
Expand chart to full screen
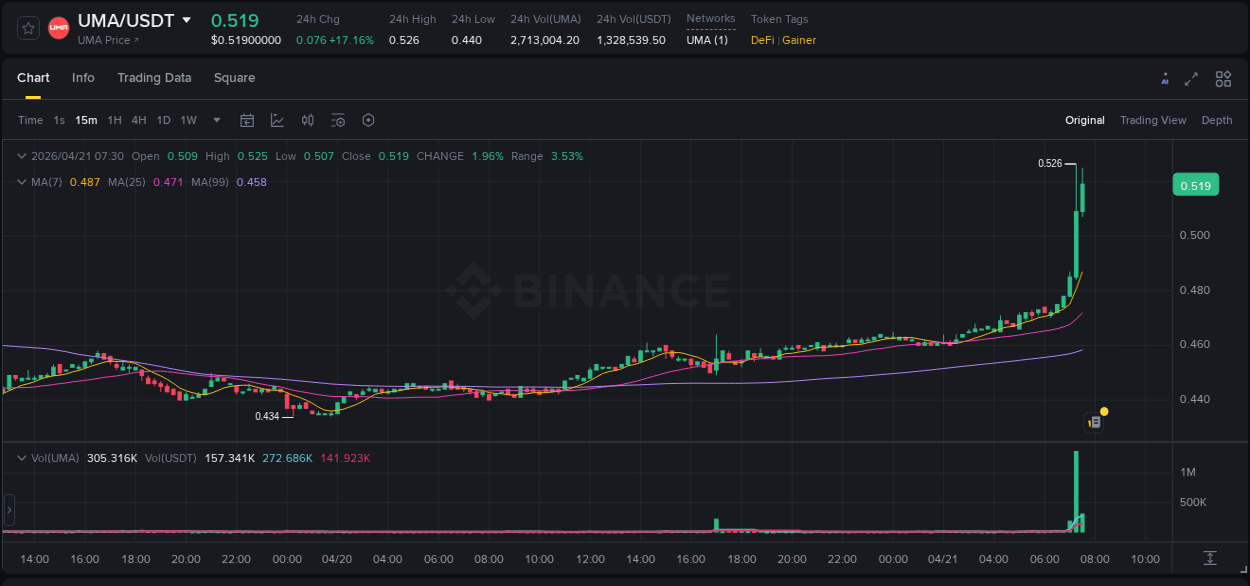pos(1192,78)
